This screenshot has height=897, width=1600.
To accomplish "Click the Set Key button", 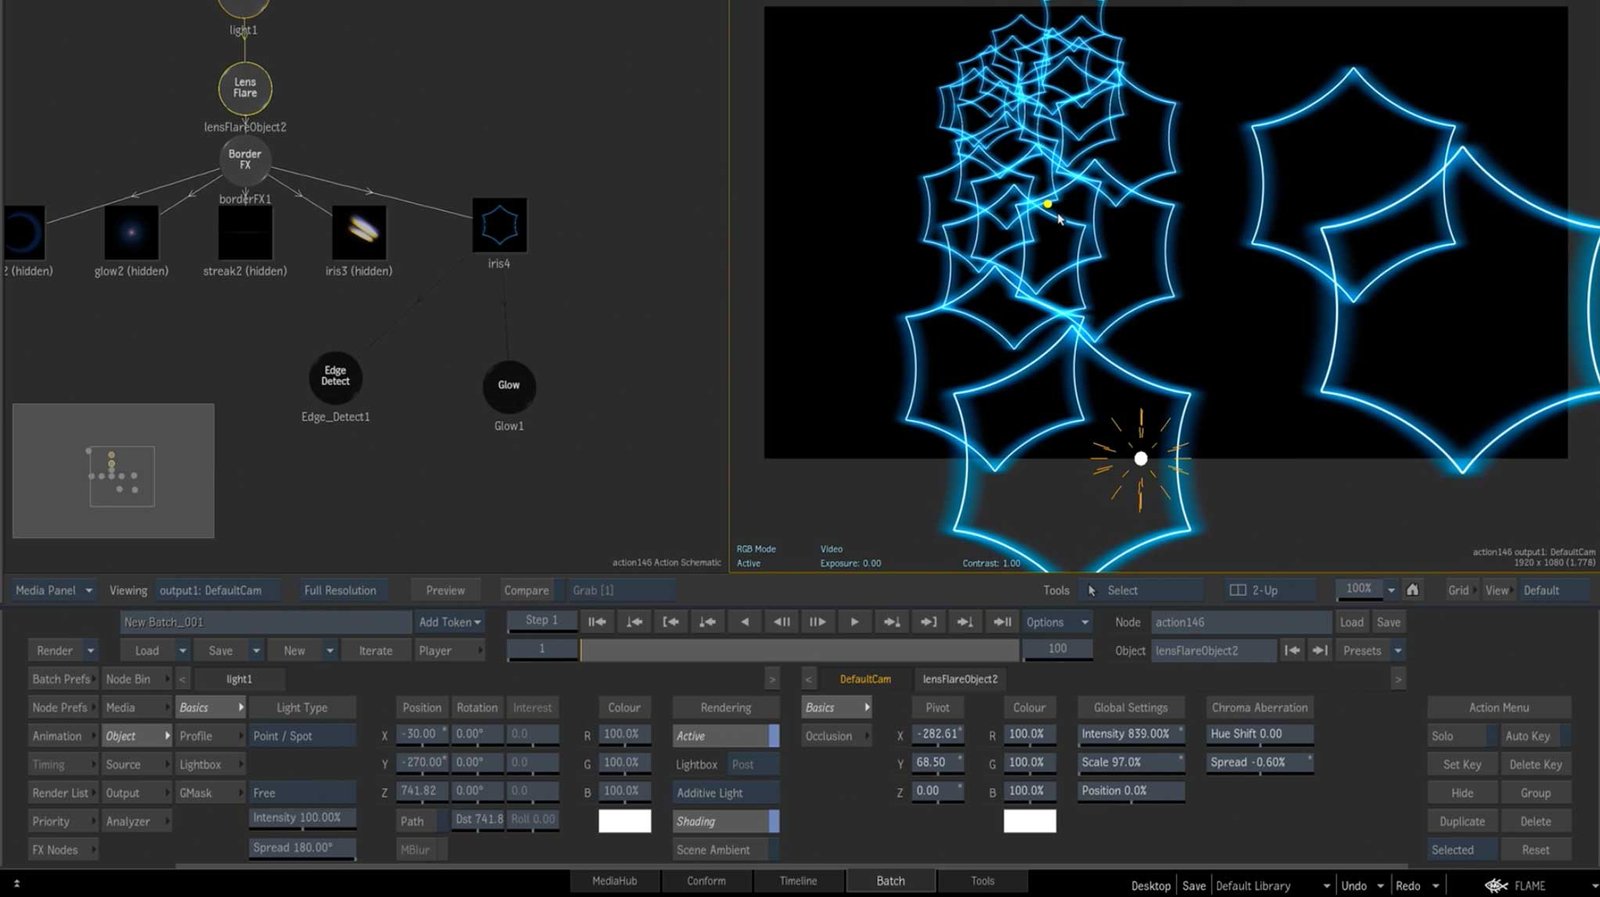I will [1462, 765].
